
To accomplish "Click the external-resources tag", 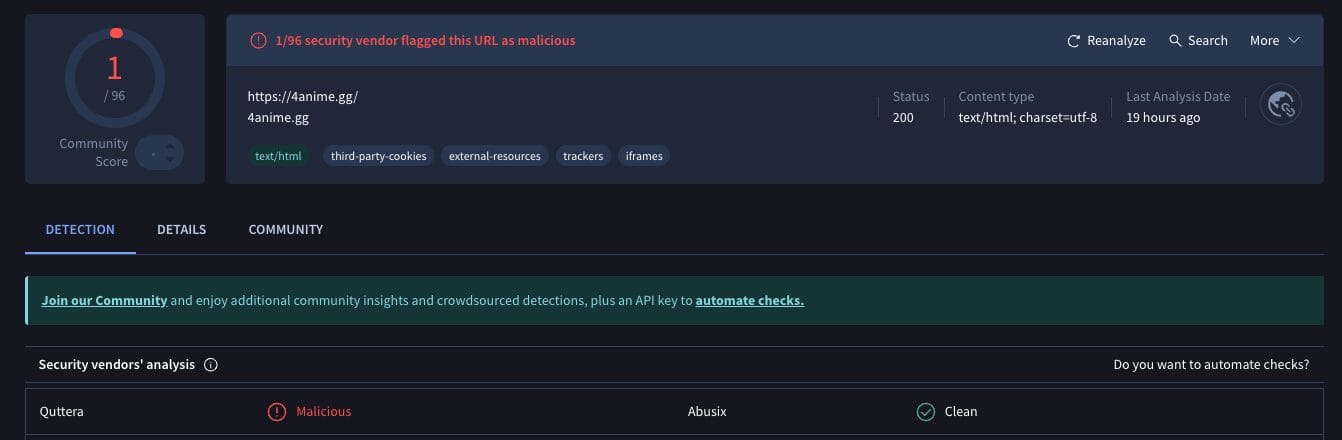I will [495, 156].
